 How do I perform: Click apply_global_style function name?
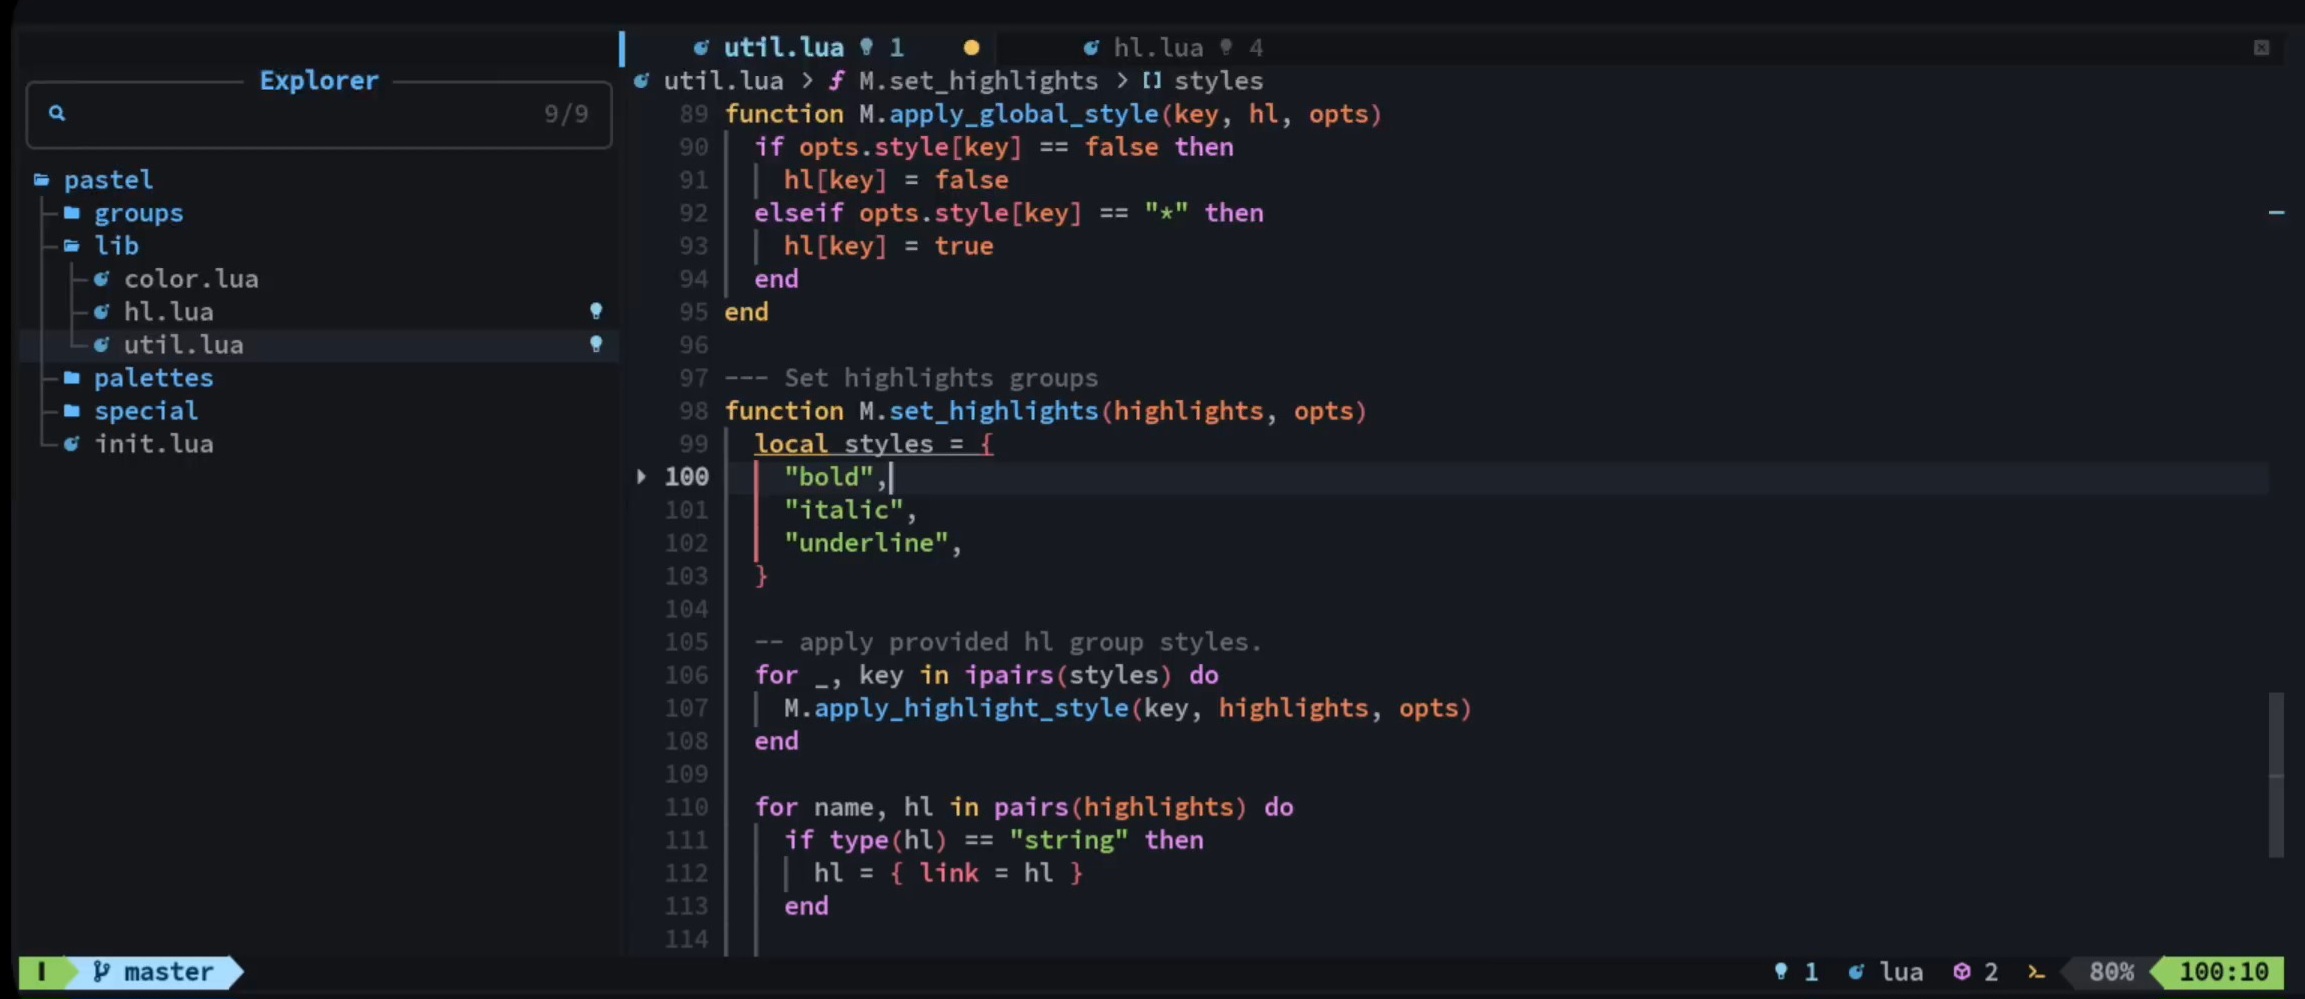point(1023,114)
